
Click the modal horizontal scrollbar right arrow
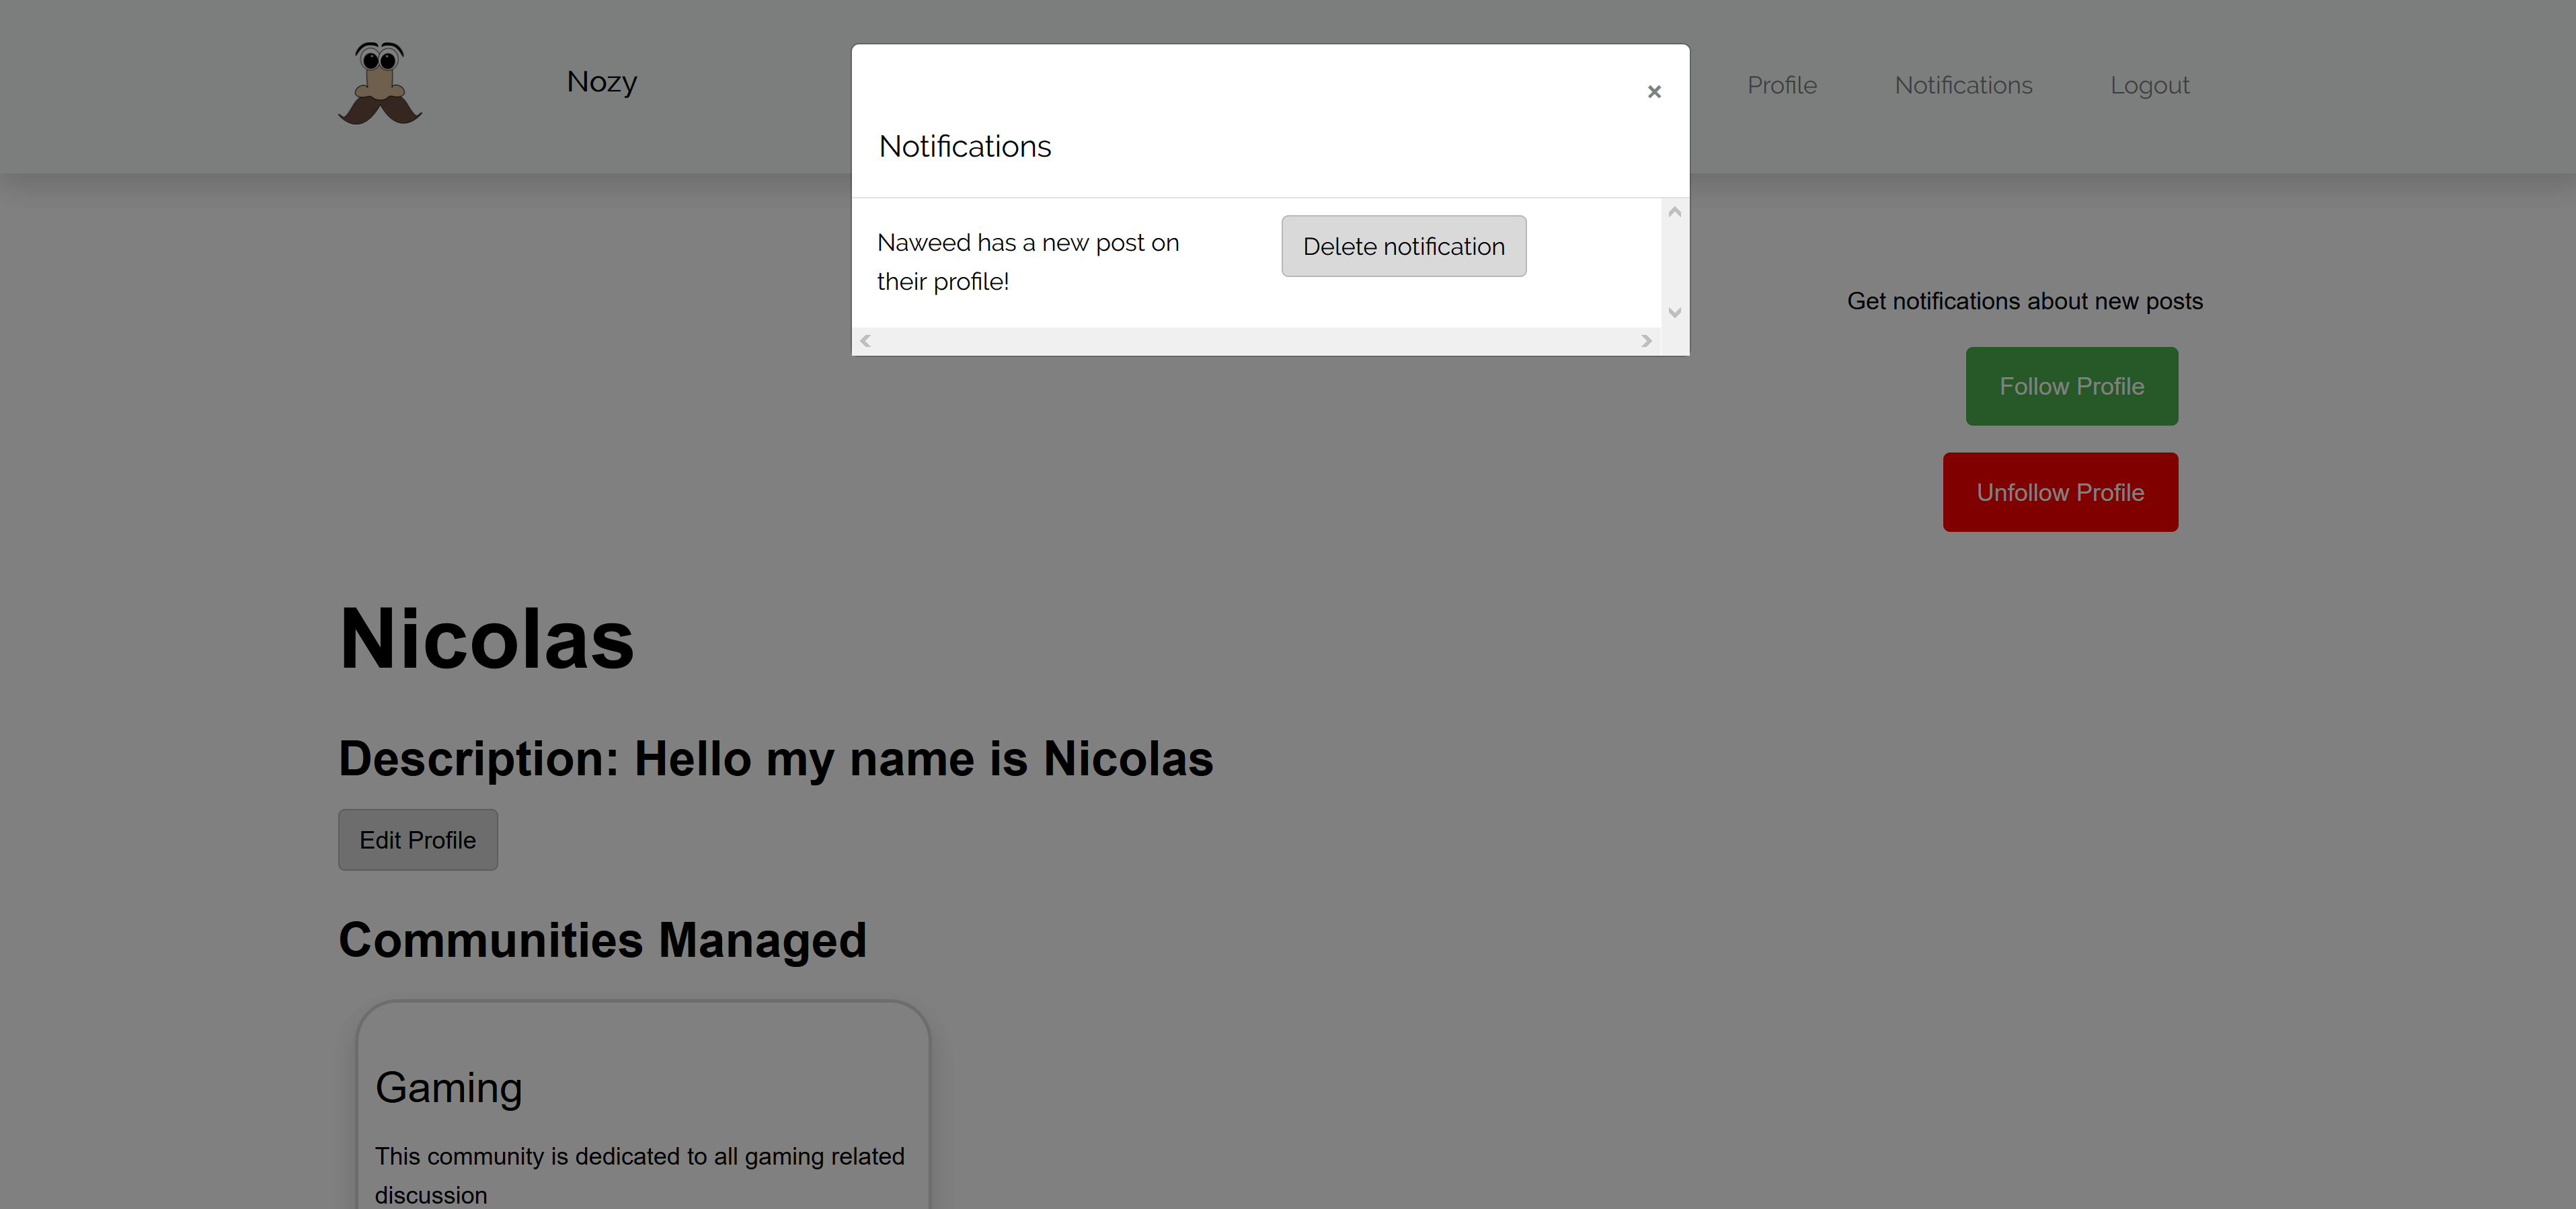tap(1646, 341)
